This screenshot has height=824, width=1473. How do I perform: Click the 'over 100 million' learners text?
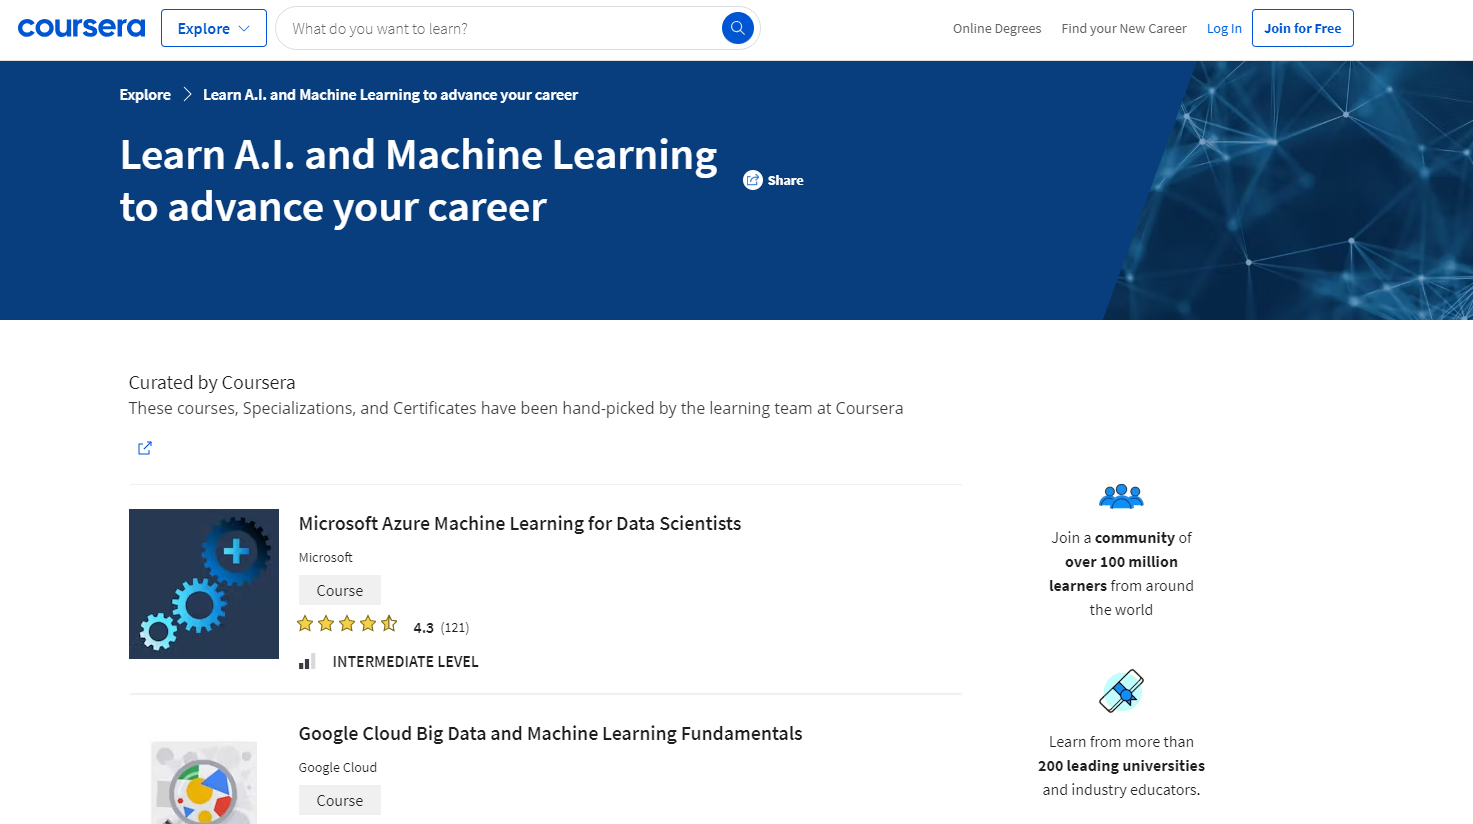click(x=1121, y=562)
